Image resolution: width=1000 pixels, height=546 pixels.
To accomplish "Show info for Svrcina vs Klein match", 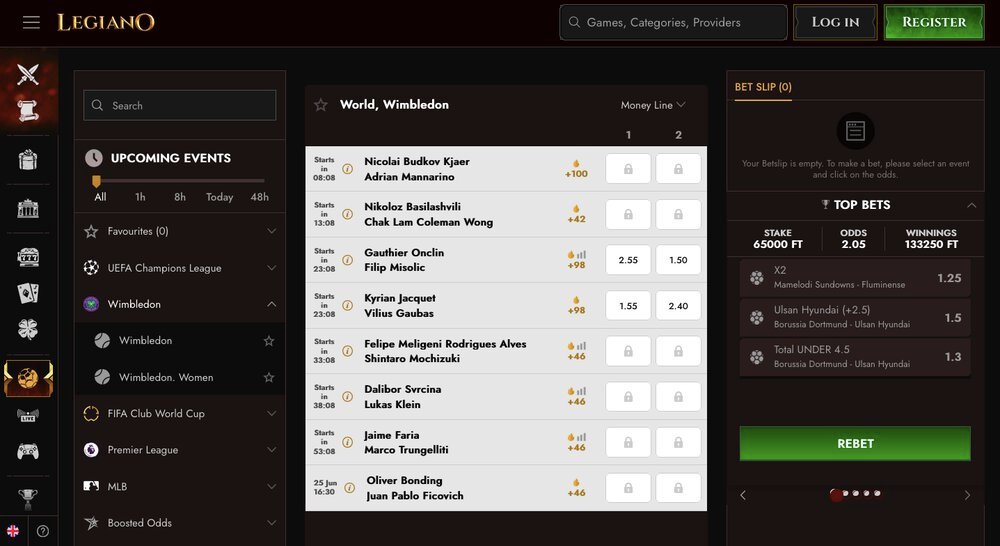I will [x=348, y=397].
